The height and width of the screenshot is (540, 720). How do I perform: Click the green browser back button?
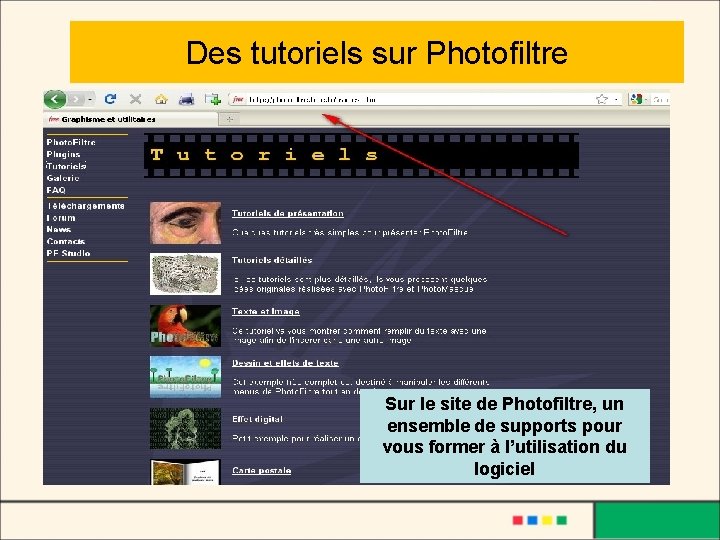click(55, 99)
